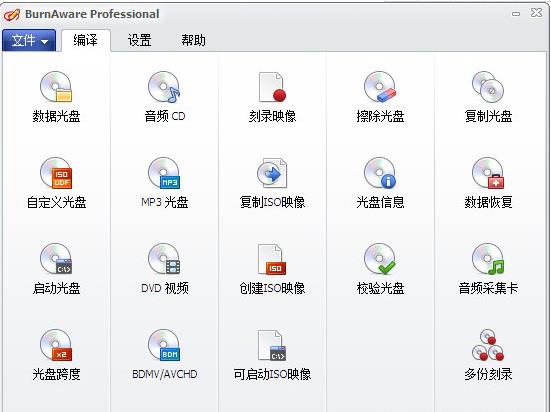Open the 启动光盘 bootable disc tool

[56, 269]
